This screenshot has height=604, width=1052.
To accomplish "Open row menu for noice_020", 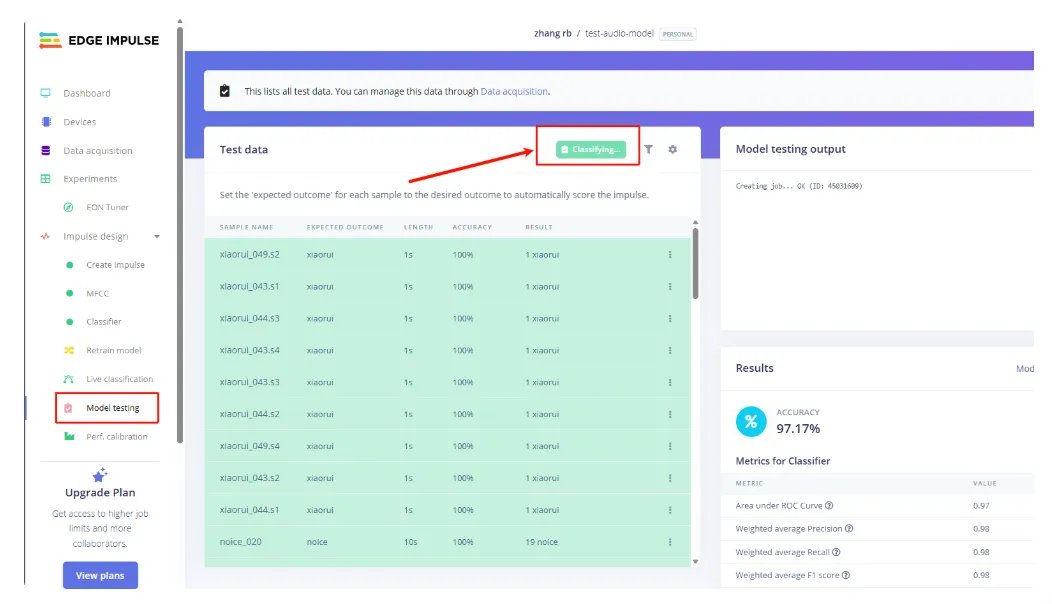I will pyautogui.click(x=670, y=542).
